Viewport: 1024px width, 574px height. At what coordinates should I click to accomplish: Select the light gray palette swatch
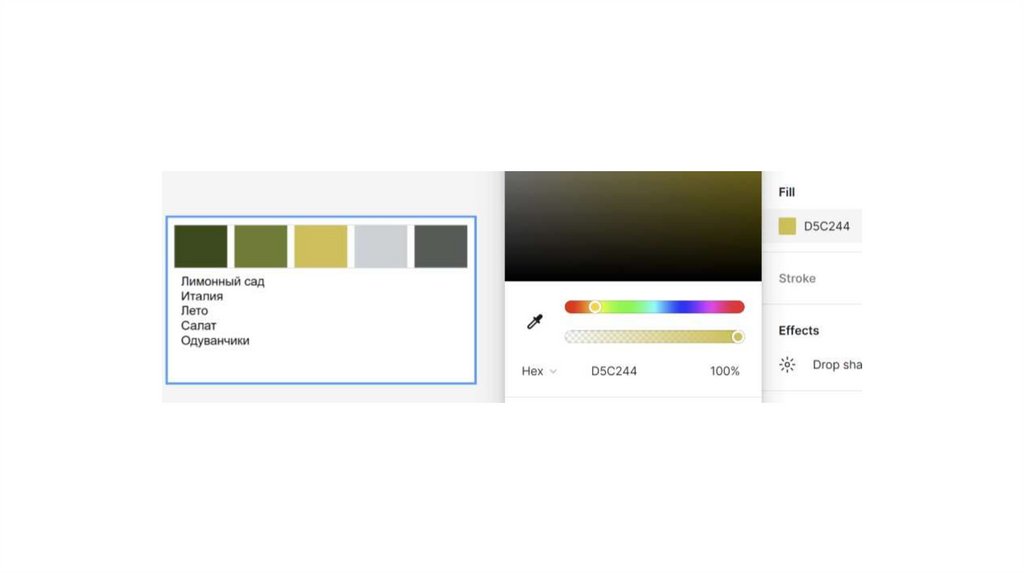click(381, 246)
